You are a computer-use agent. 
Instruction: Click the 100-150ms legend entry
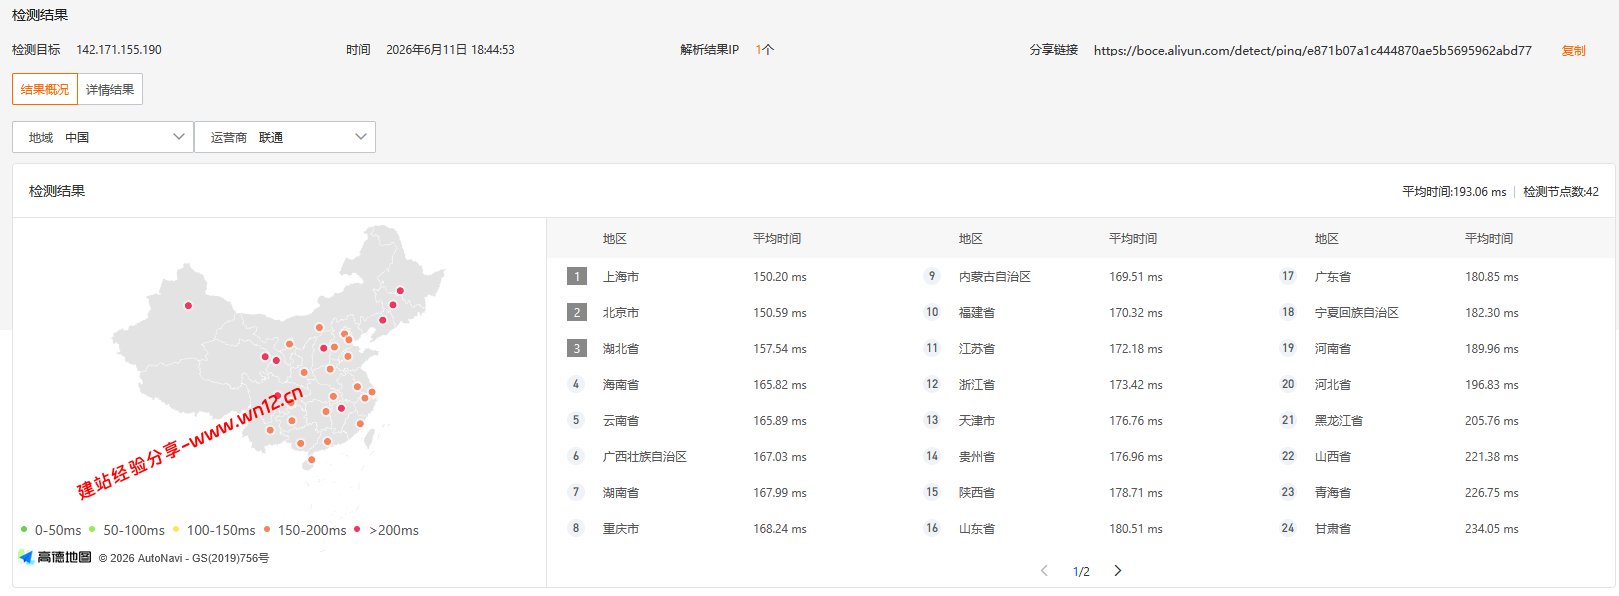215,530
